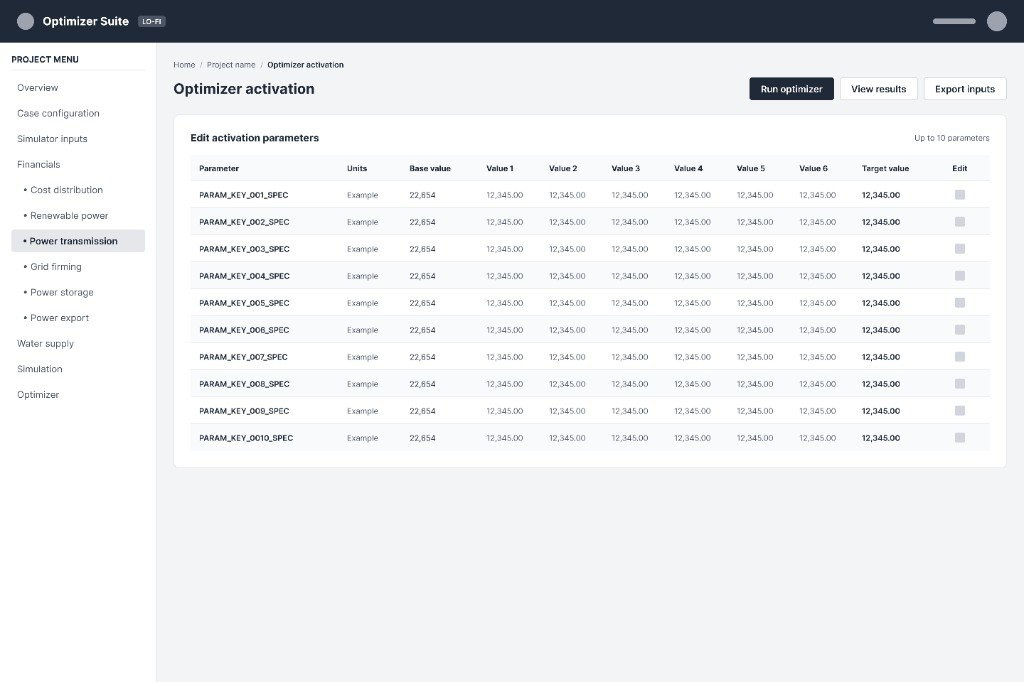
Task: Enable editing for PARAM_KEY_007_SPEC row
Action: click(959, 357)
